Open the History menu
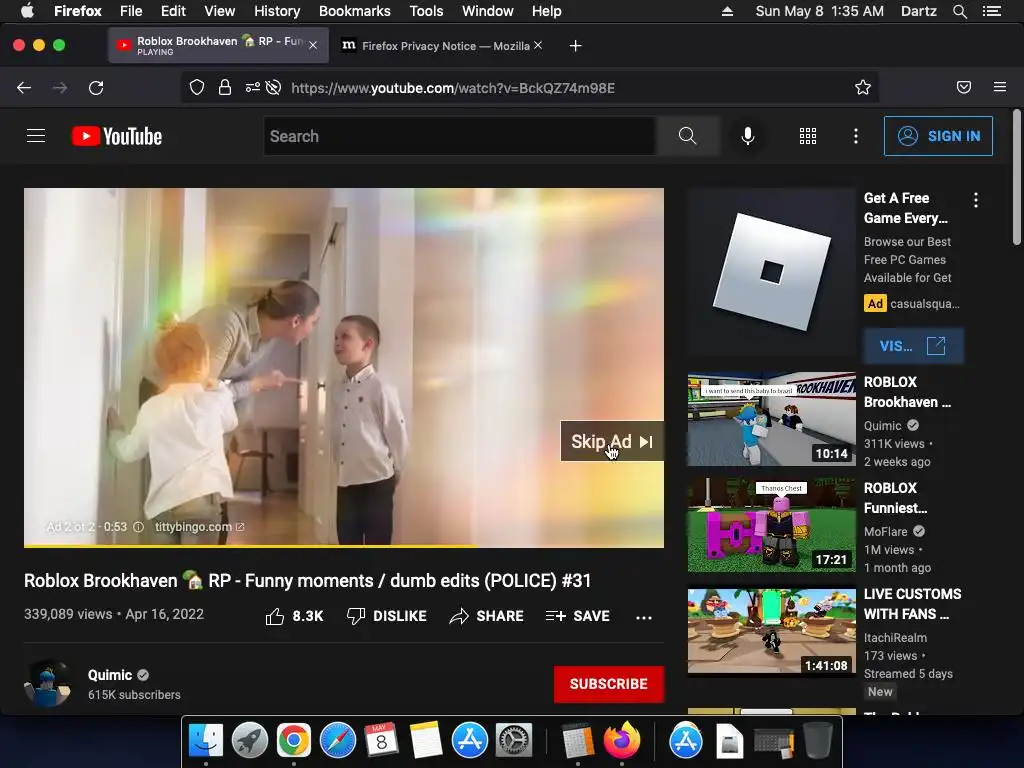 tap(277, 11)
